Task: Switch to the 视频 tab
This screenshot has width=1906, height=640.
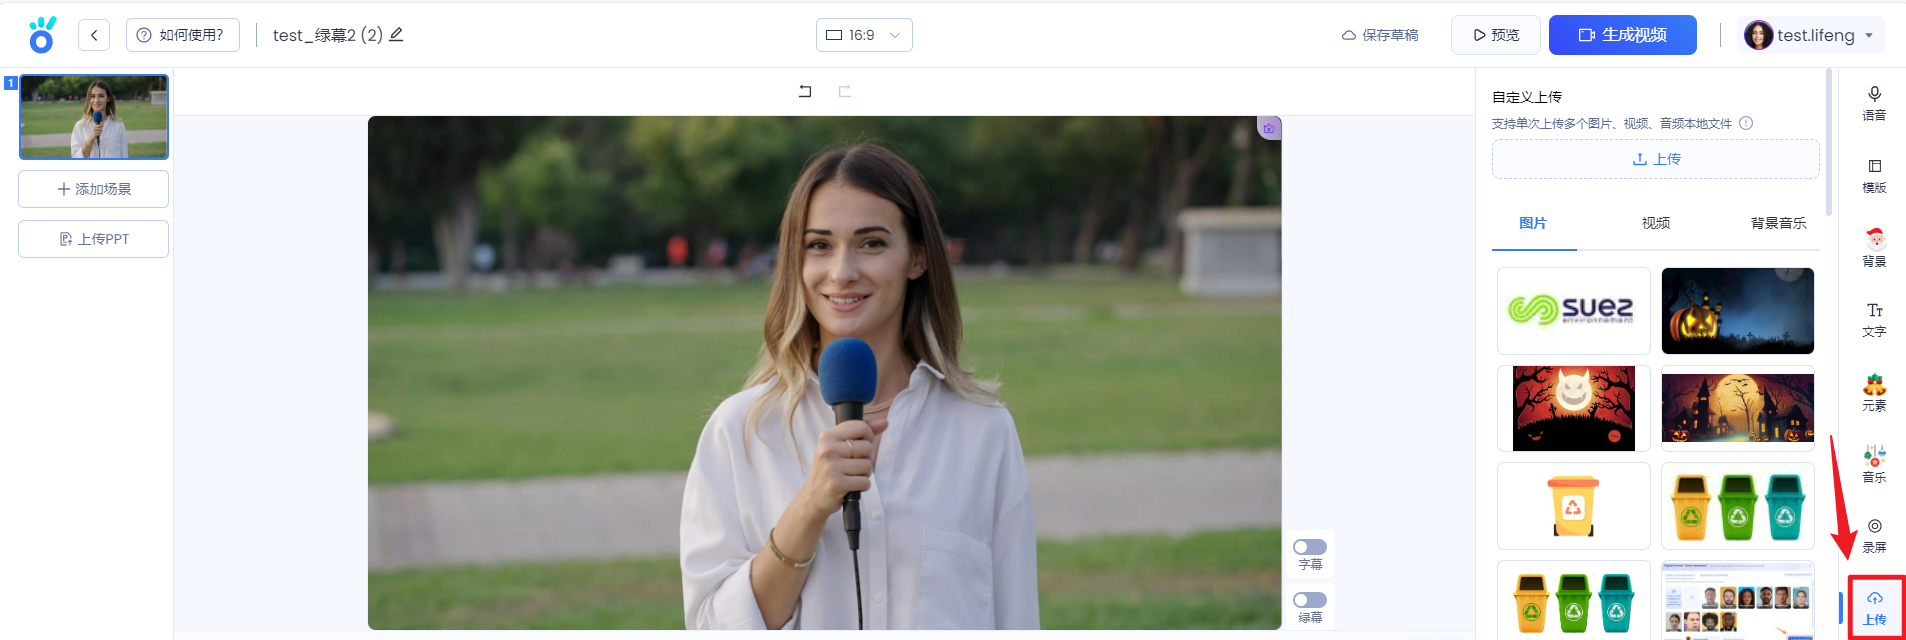Action: click(1655, 223)
